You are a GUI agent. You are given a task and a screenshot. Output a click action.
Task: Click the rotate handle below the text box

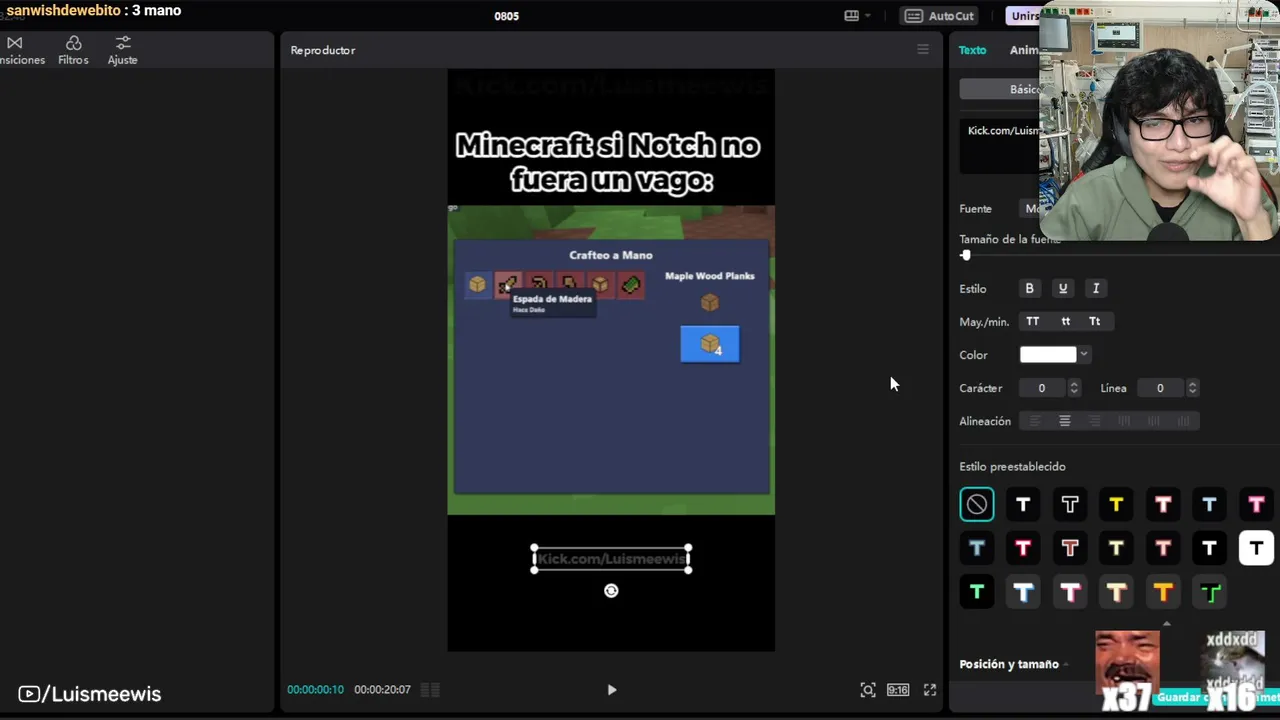pyautogui.click(x=611, y=591)
